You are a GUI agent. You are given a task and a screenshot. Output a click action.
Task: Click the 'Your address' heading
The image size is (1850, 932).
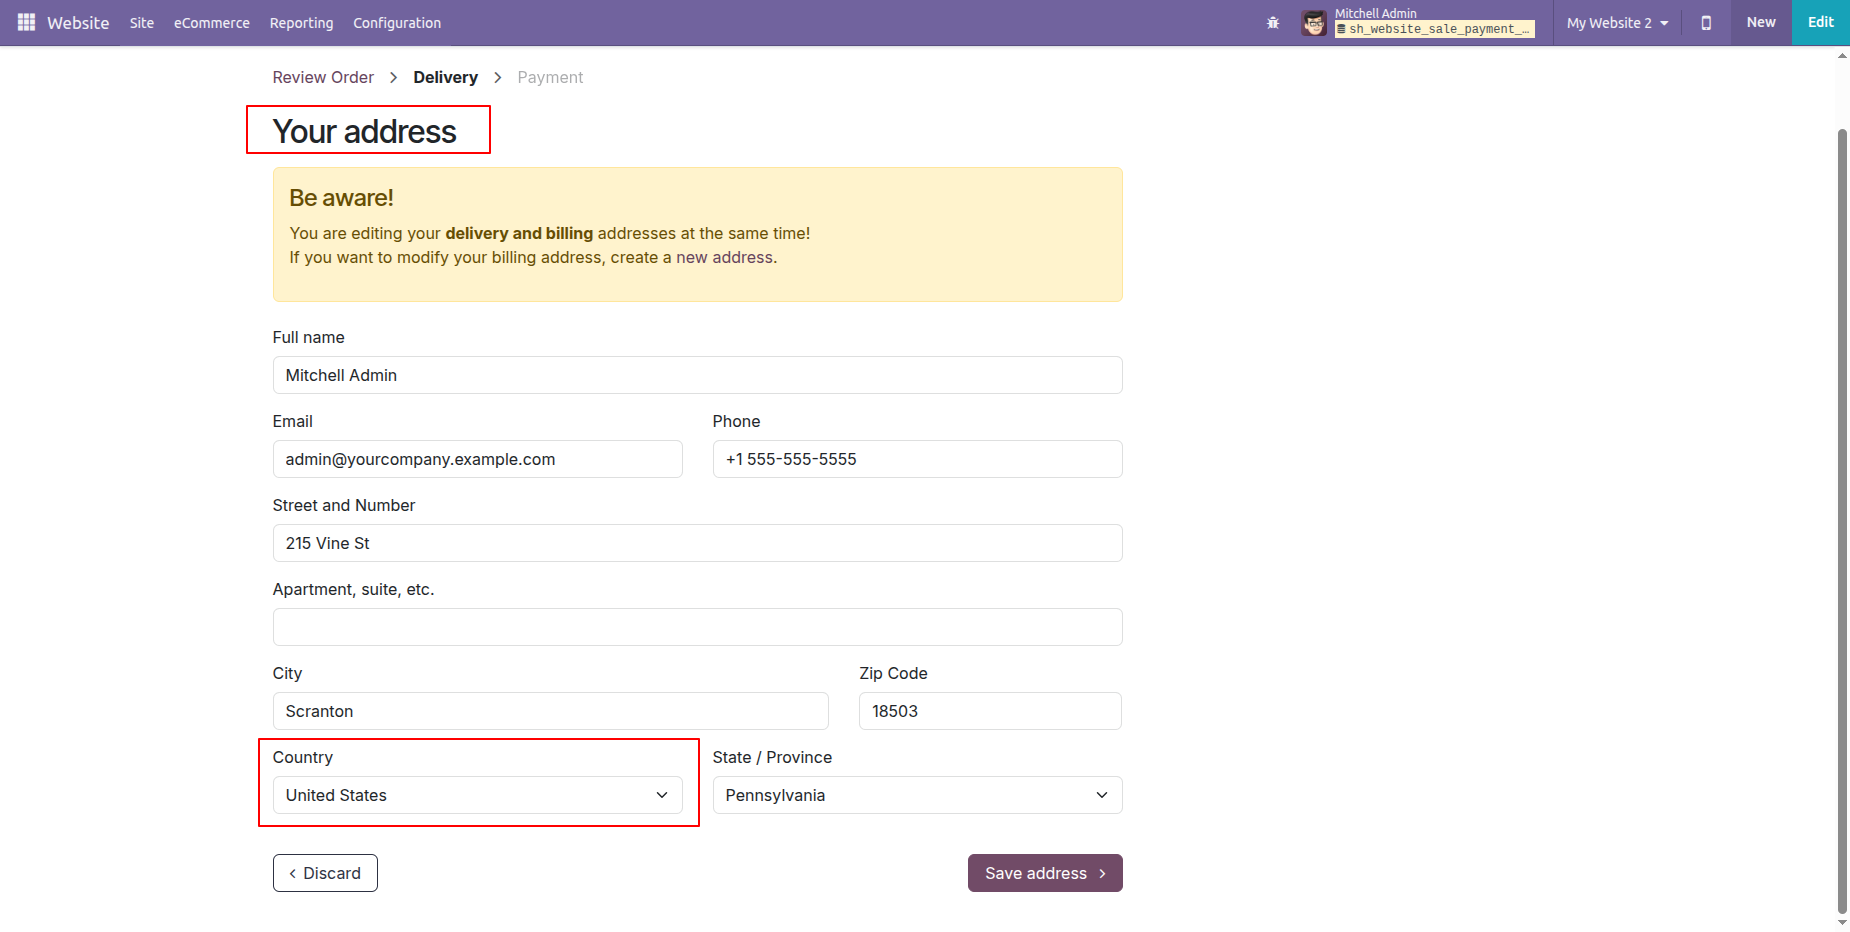coord(365,131)
